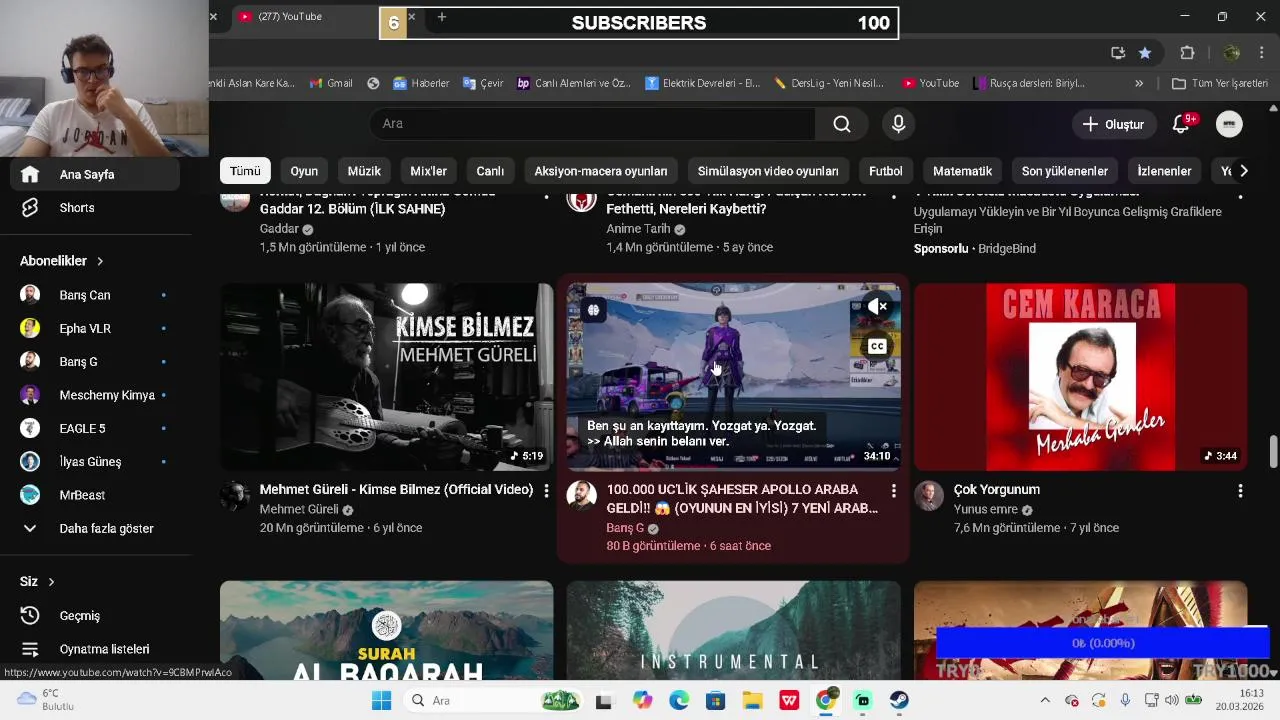Open the Mehmet Güreli channel avatar
This screenshot has height=720, width=1280.
click(235, 495)
